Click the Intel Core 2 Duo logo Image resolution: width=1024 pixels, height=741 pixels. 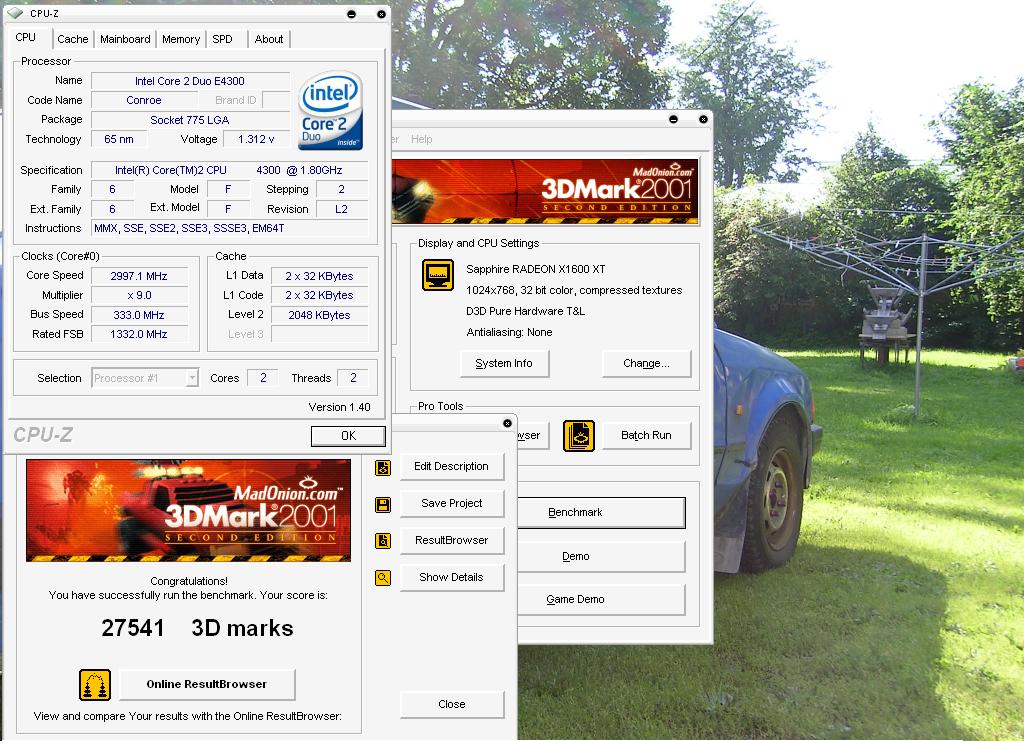tap(330, 111)
